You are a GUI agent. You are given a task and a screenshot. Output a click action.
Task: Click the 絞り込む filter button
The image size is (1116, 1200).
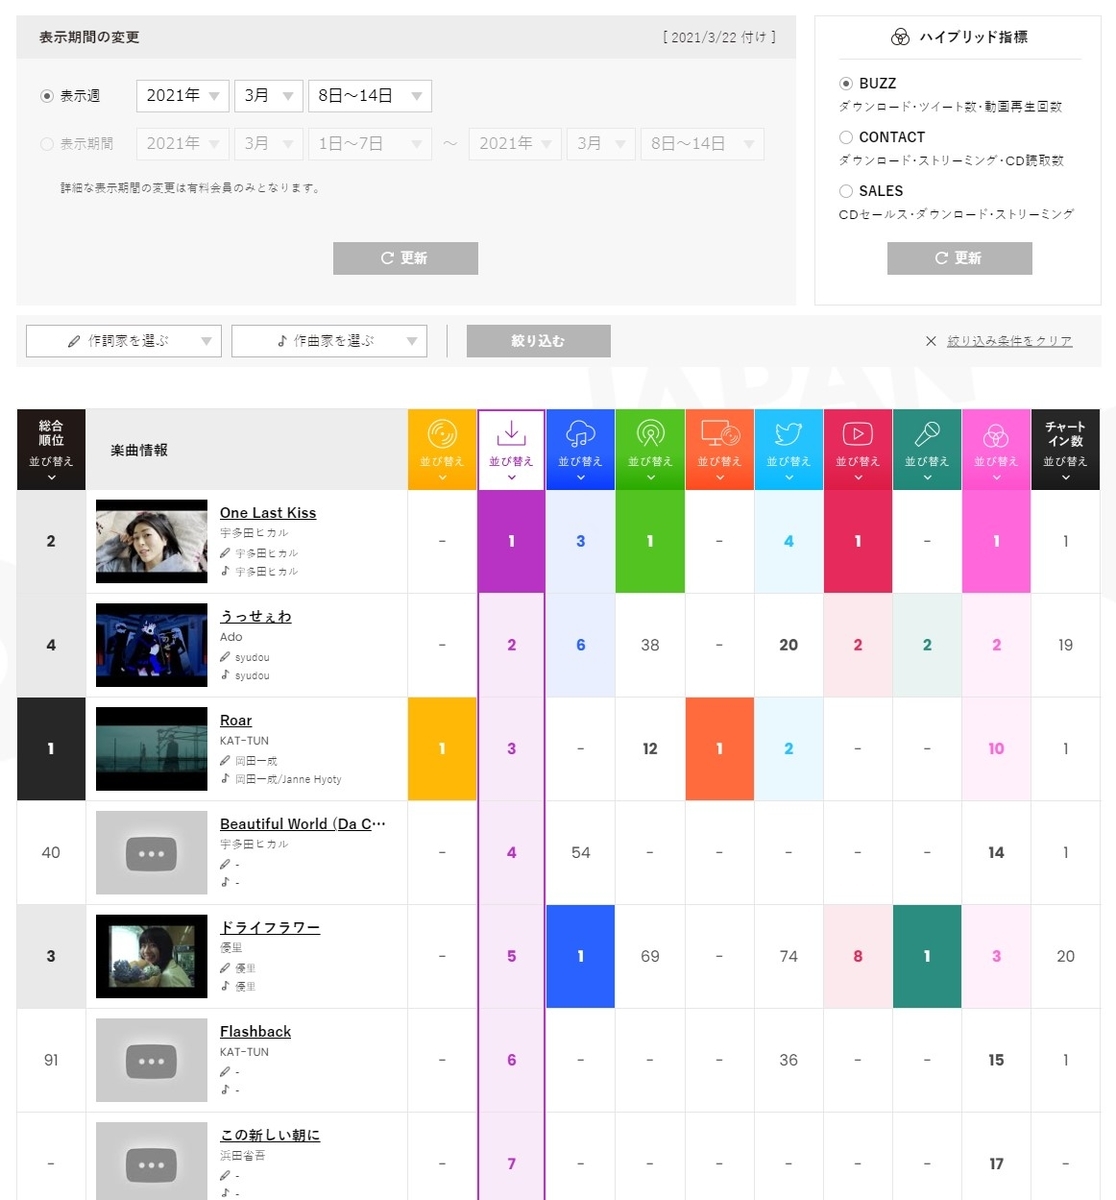click(538, 341)
